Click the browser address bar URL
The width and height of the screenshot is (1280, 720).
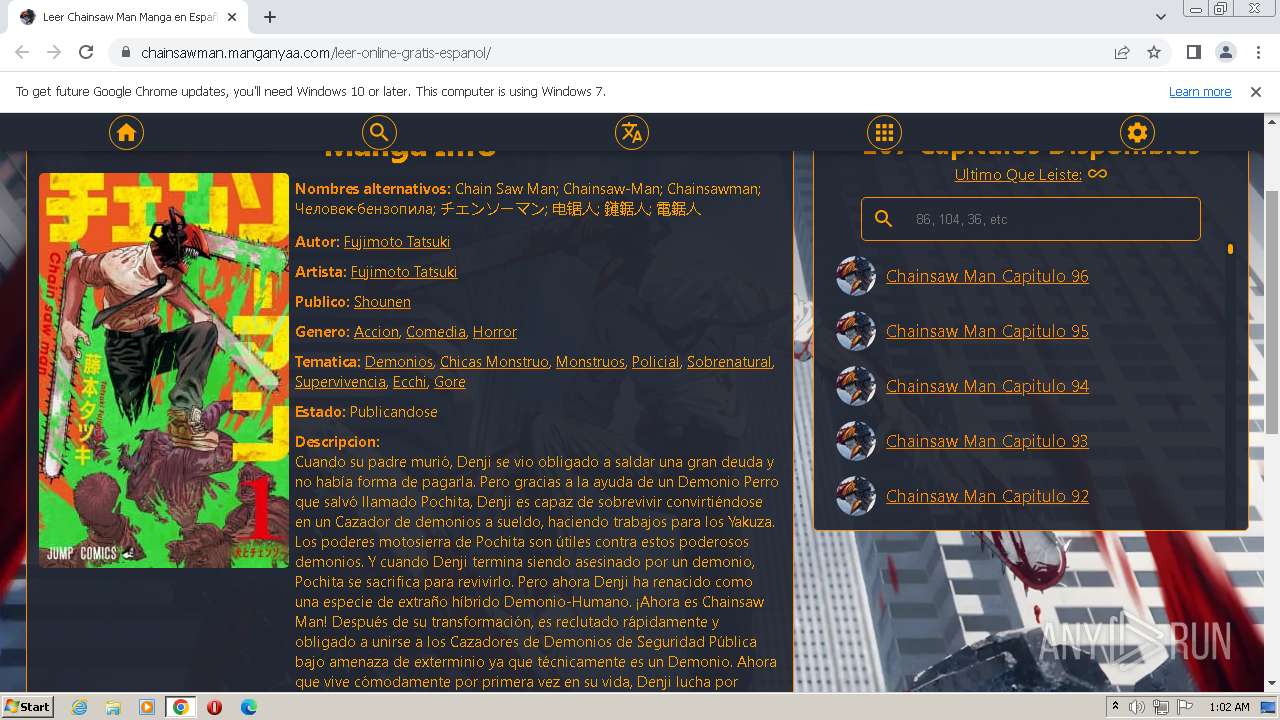(316, 53)
